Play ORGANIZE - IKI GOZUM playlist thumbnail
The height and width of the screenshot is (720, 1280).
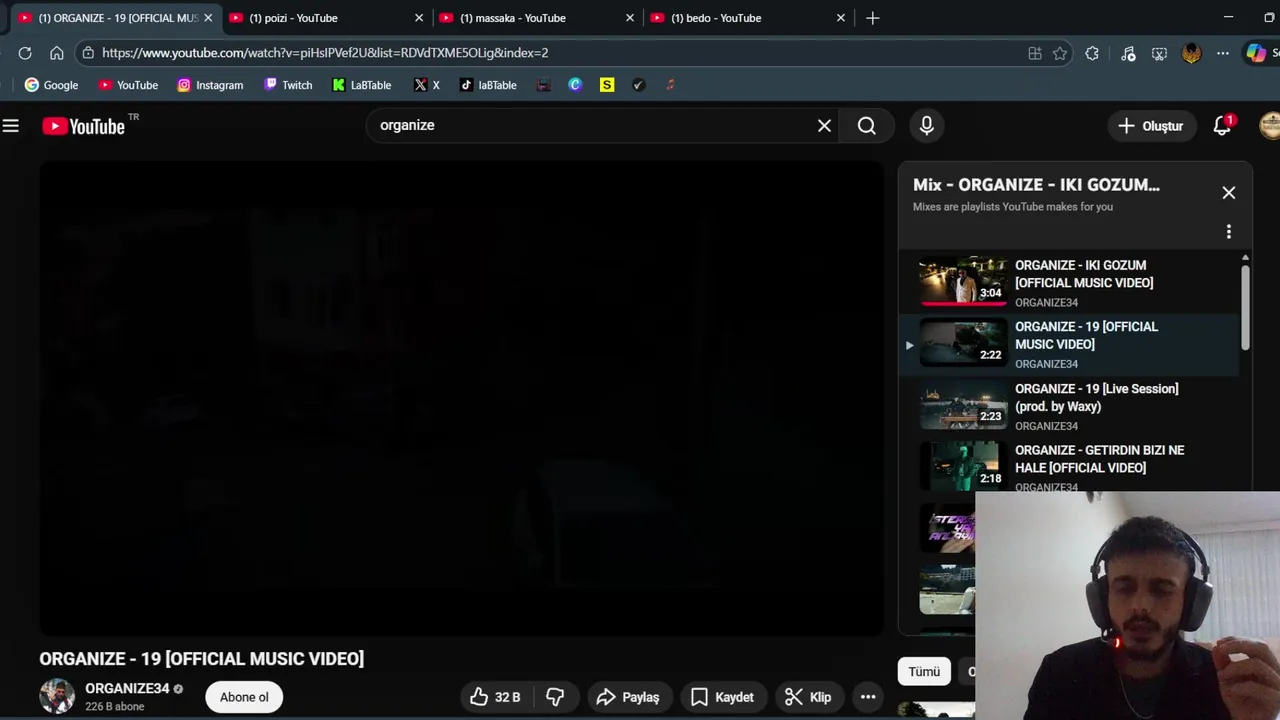tap(963, 281)
